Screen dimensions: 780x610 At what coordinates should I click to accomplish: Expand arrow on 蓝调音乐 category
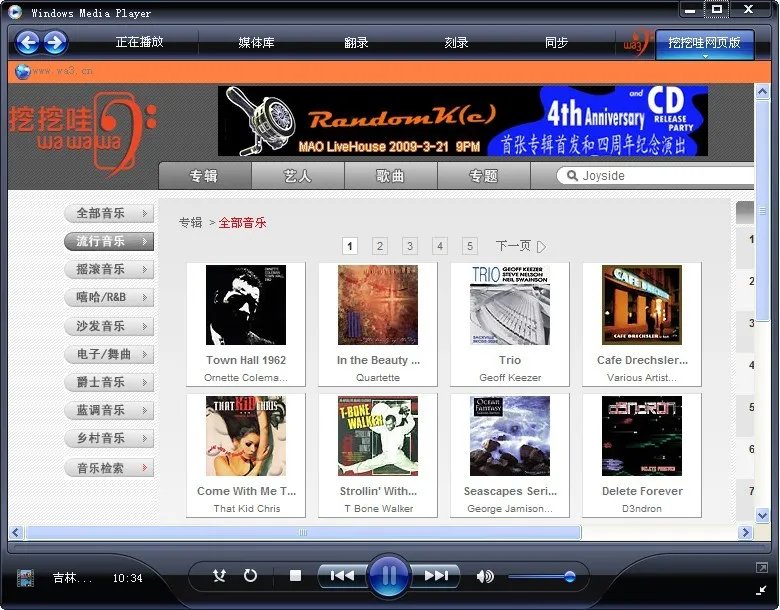[x=144, y=410]
